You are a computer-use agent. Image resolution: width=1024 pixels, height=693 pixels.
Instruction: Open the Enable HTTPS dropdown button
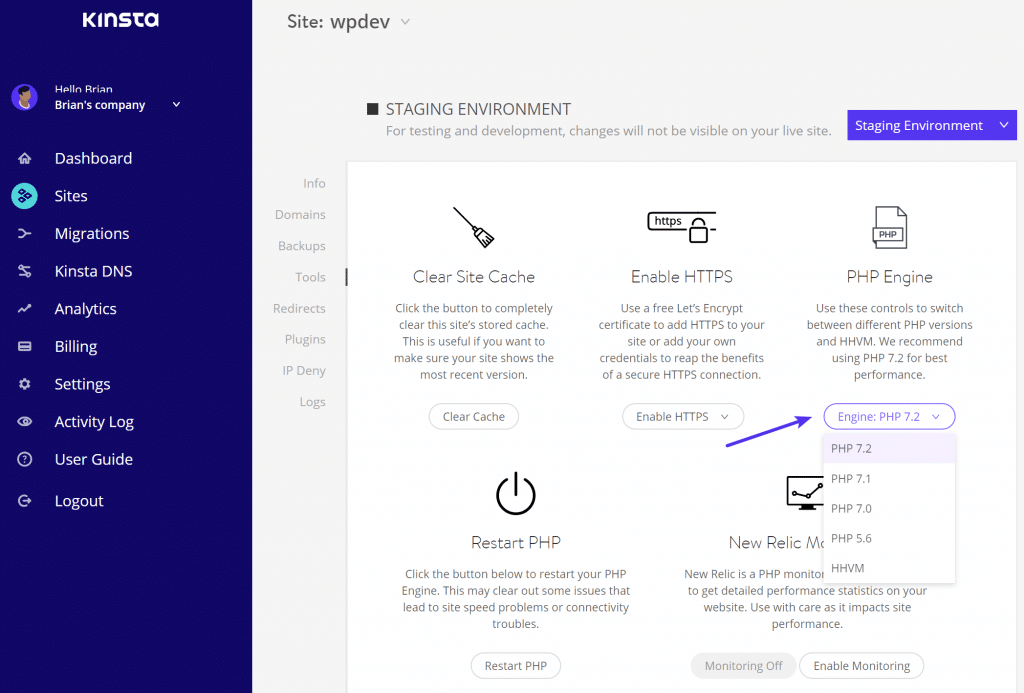(x=682, y=417)
